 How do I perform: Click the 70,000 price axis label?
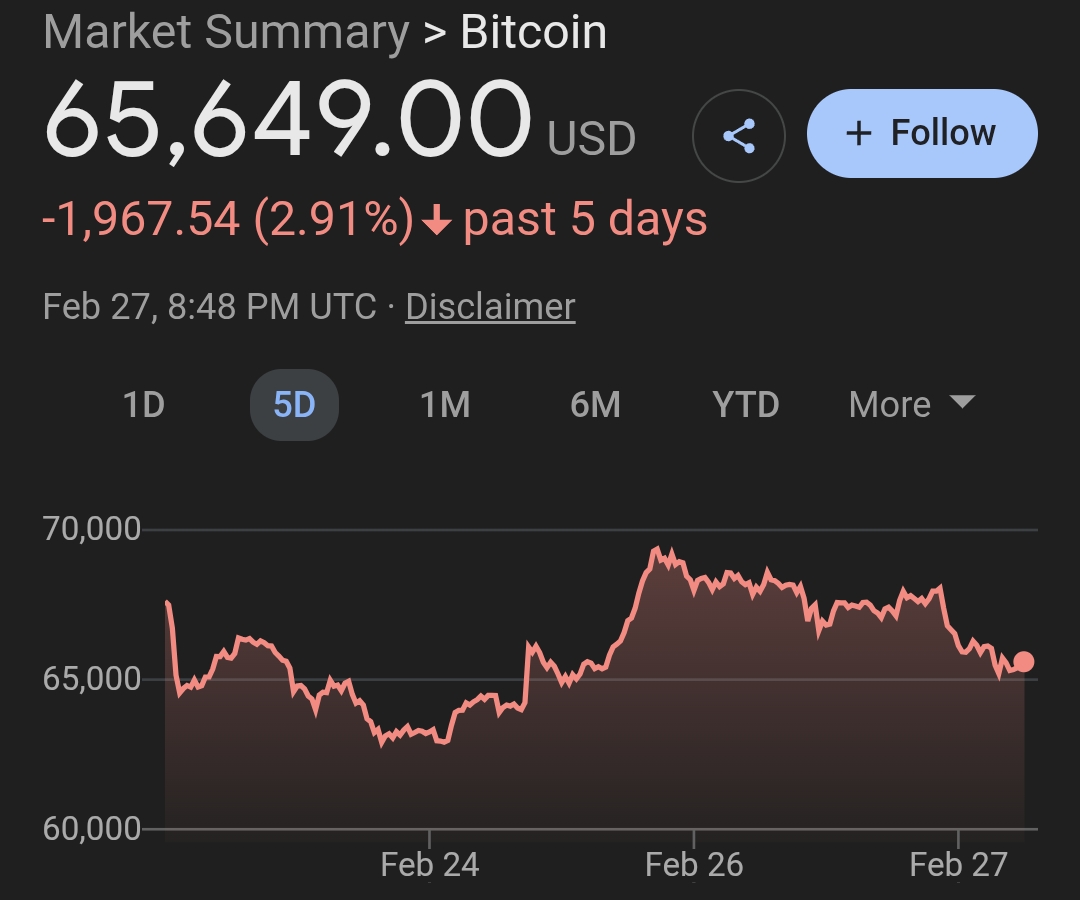point(92,529)
